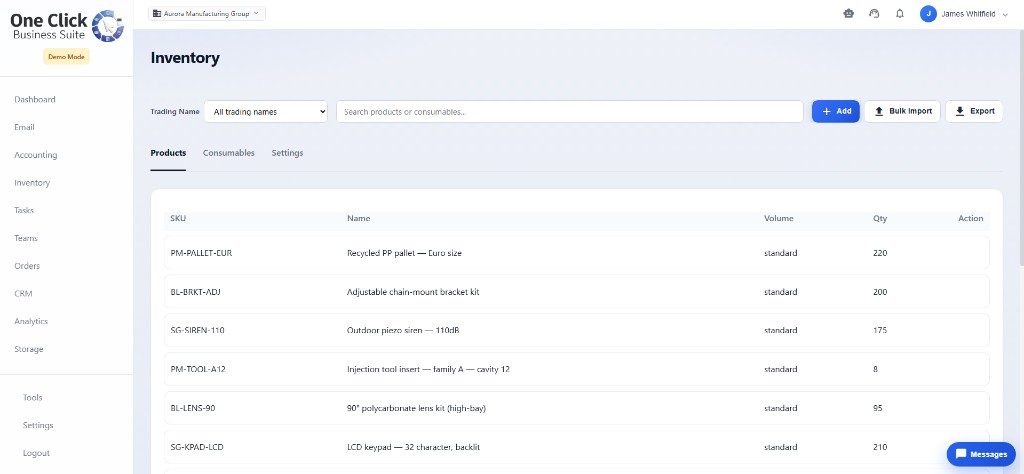Open Tools in the sidebar
This screenshot has height=474, width=1024.
pos(32,398)
